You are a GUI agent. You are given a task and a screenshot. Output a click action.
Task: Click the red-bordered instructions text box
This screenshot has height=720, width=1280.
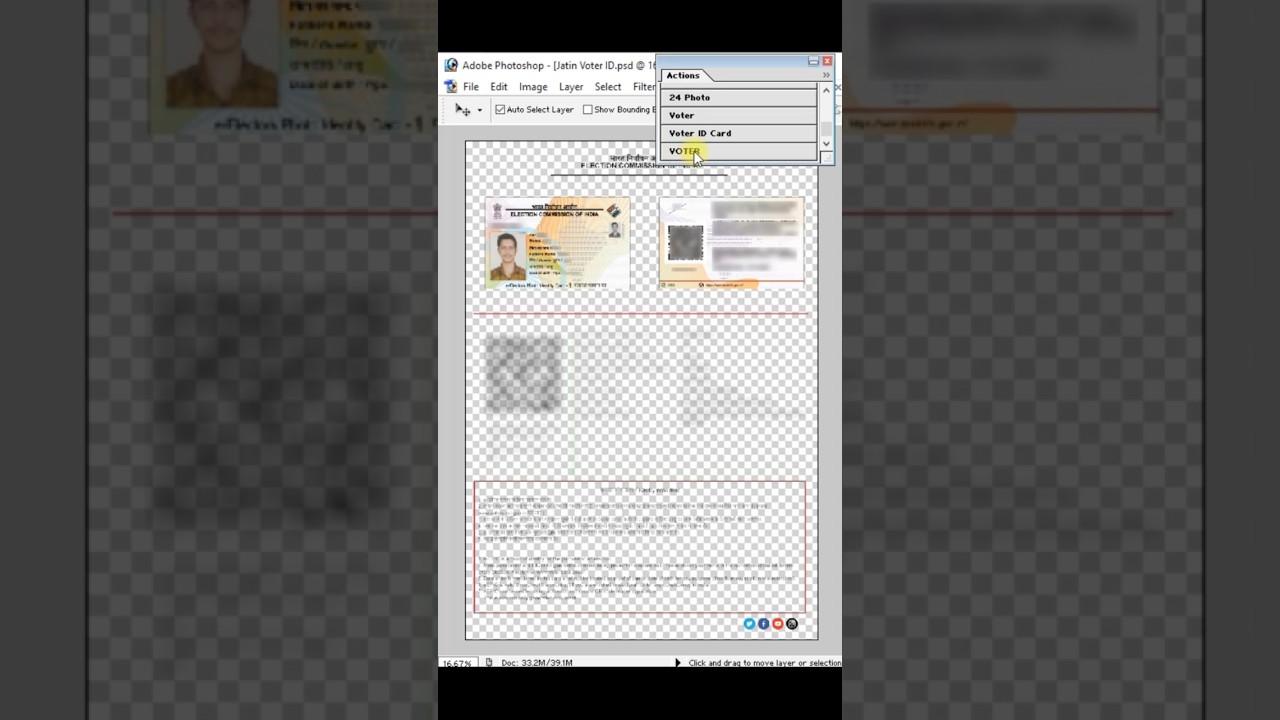coord(639,547)
